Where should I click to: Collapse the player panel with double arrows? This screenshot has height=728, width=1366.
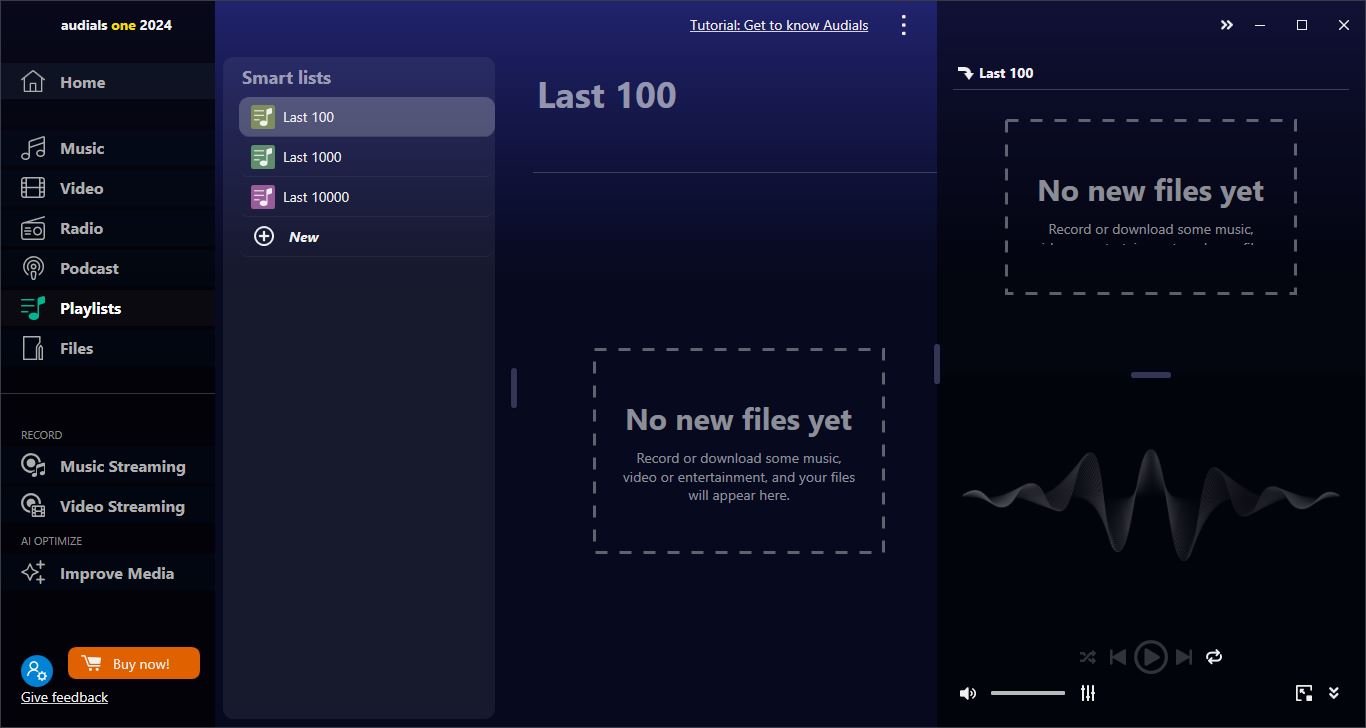click(x=1227, y=25)
